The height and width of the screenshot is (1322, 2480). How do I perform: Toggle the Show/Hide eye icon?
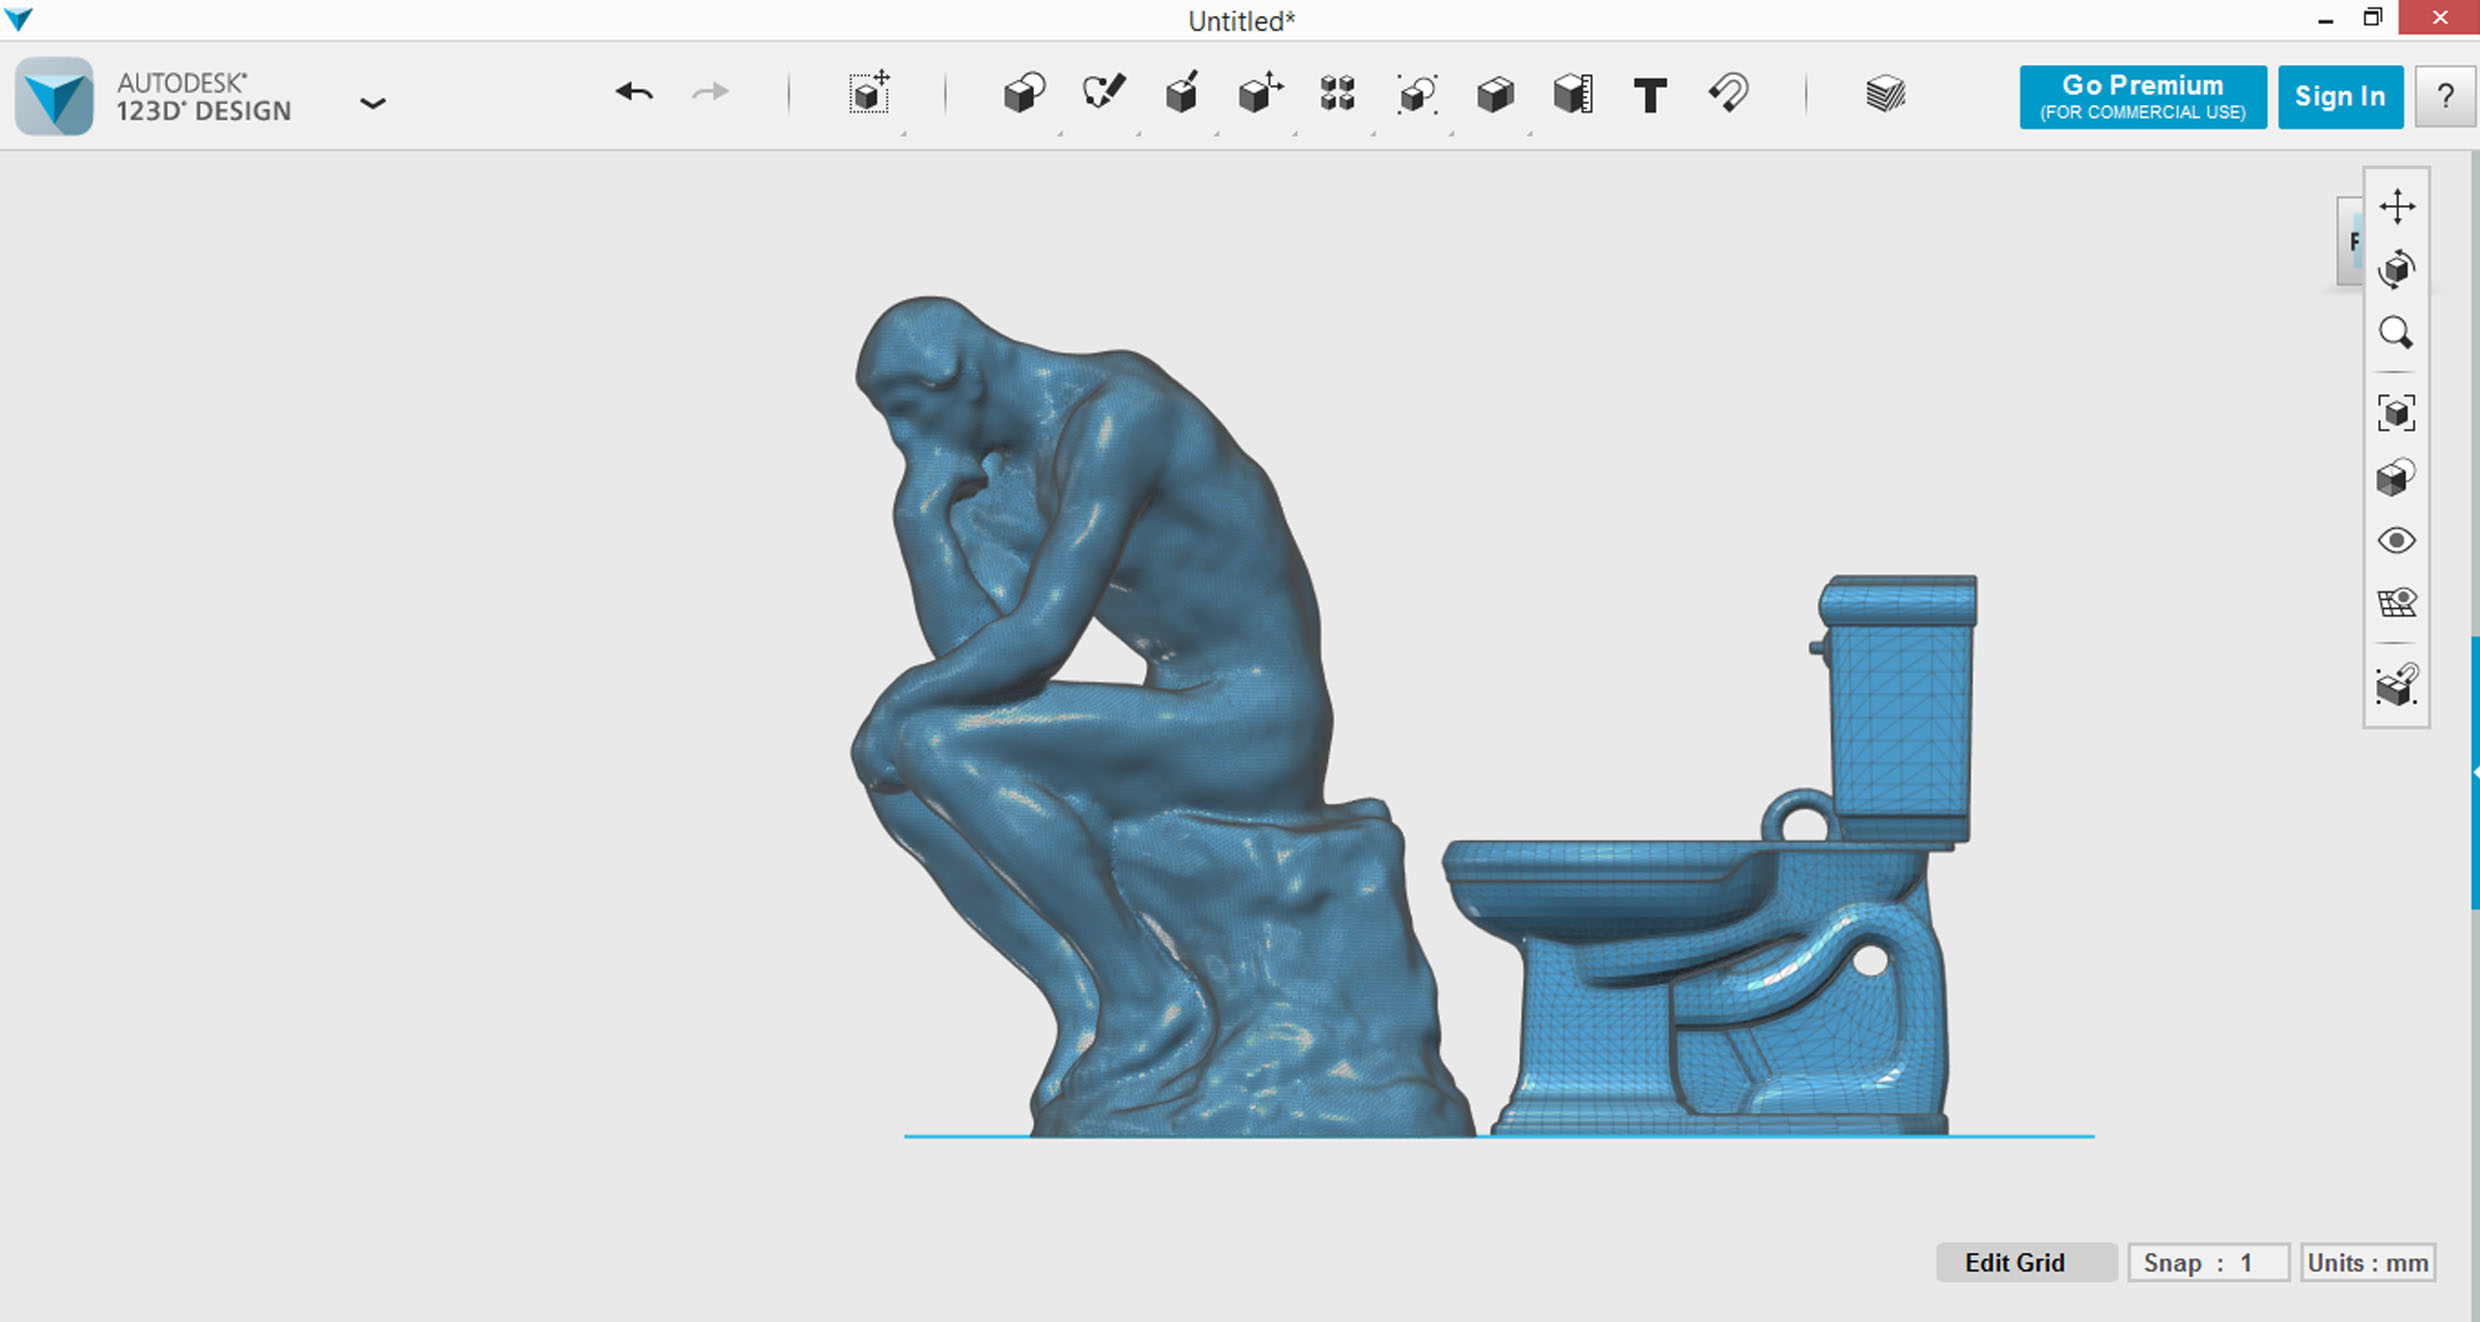pyautogui.click(x=2396, y=541)
